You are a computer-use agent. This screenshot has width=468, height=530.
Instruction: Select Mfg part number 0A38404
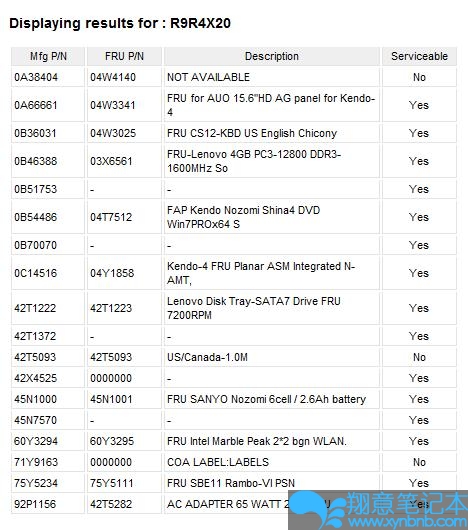(x=36, y=77)
